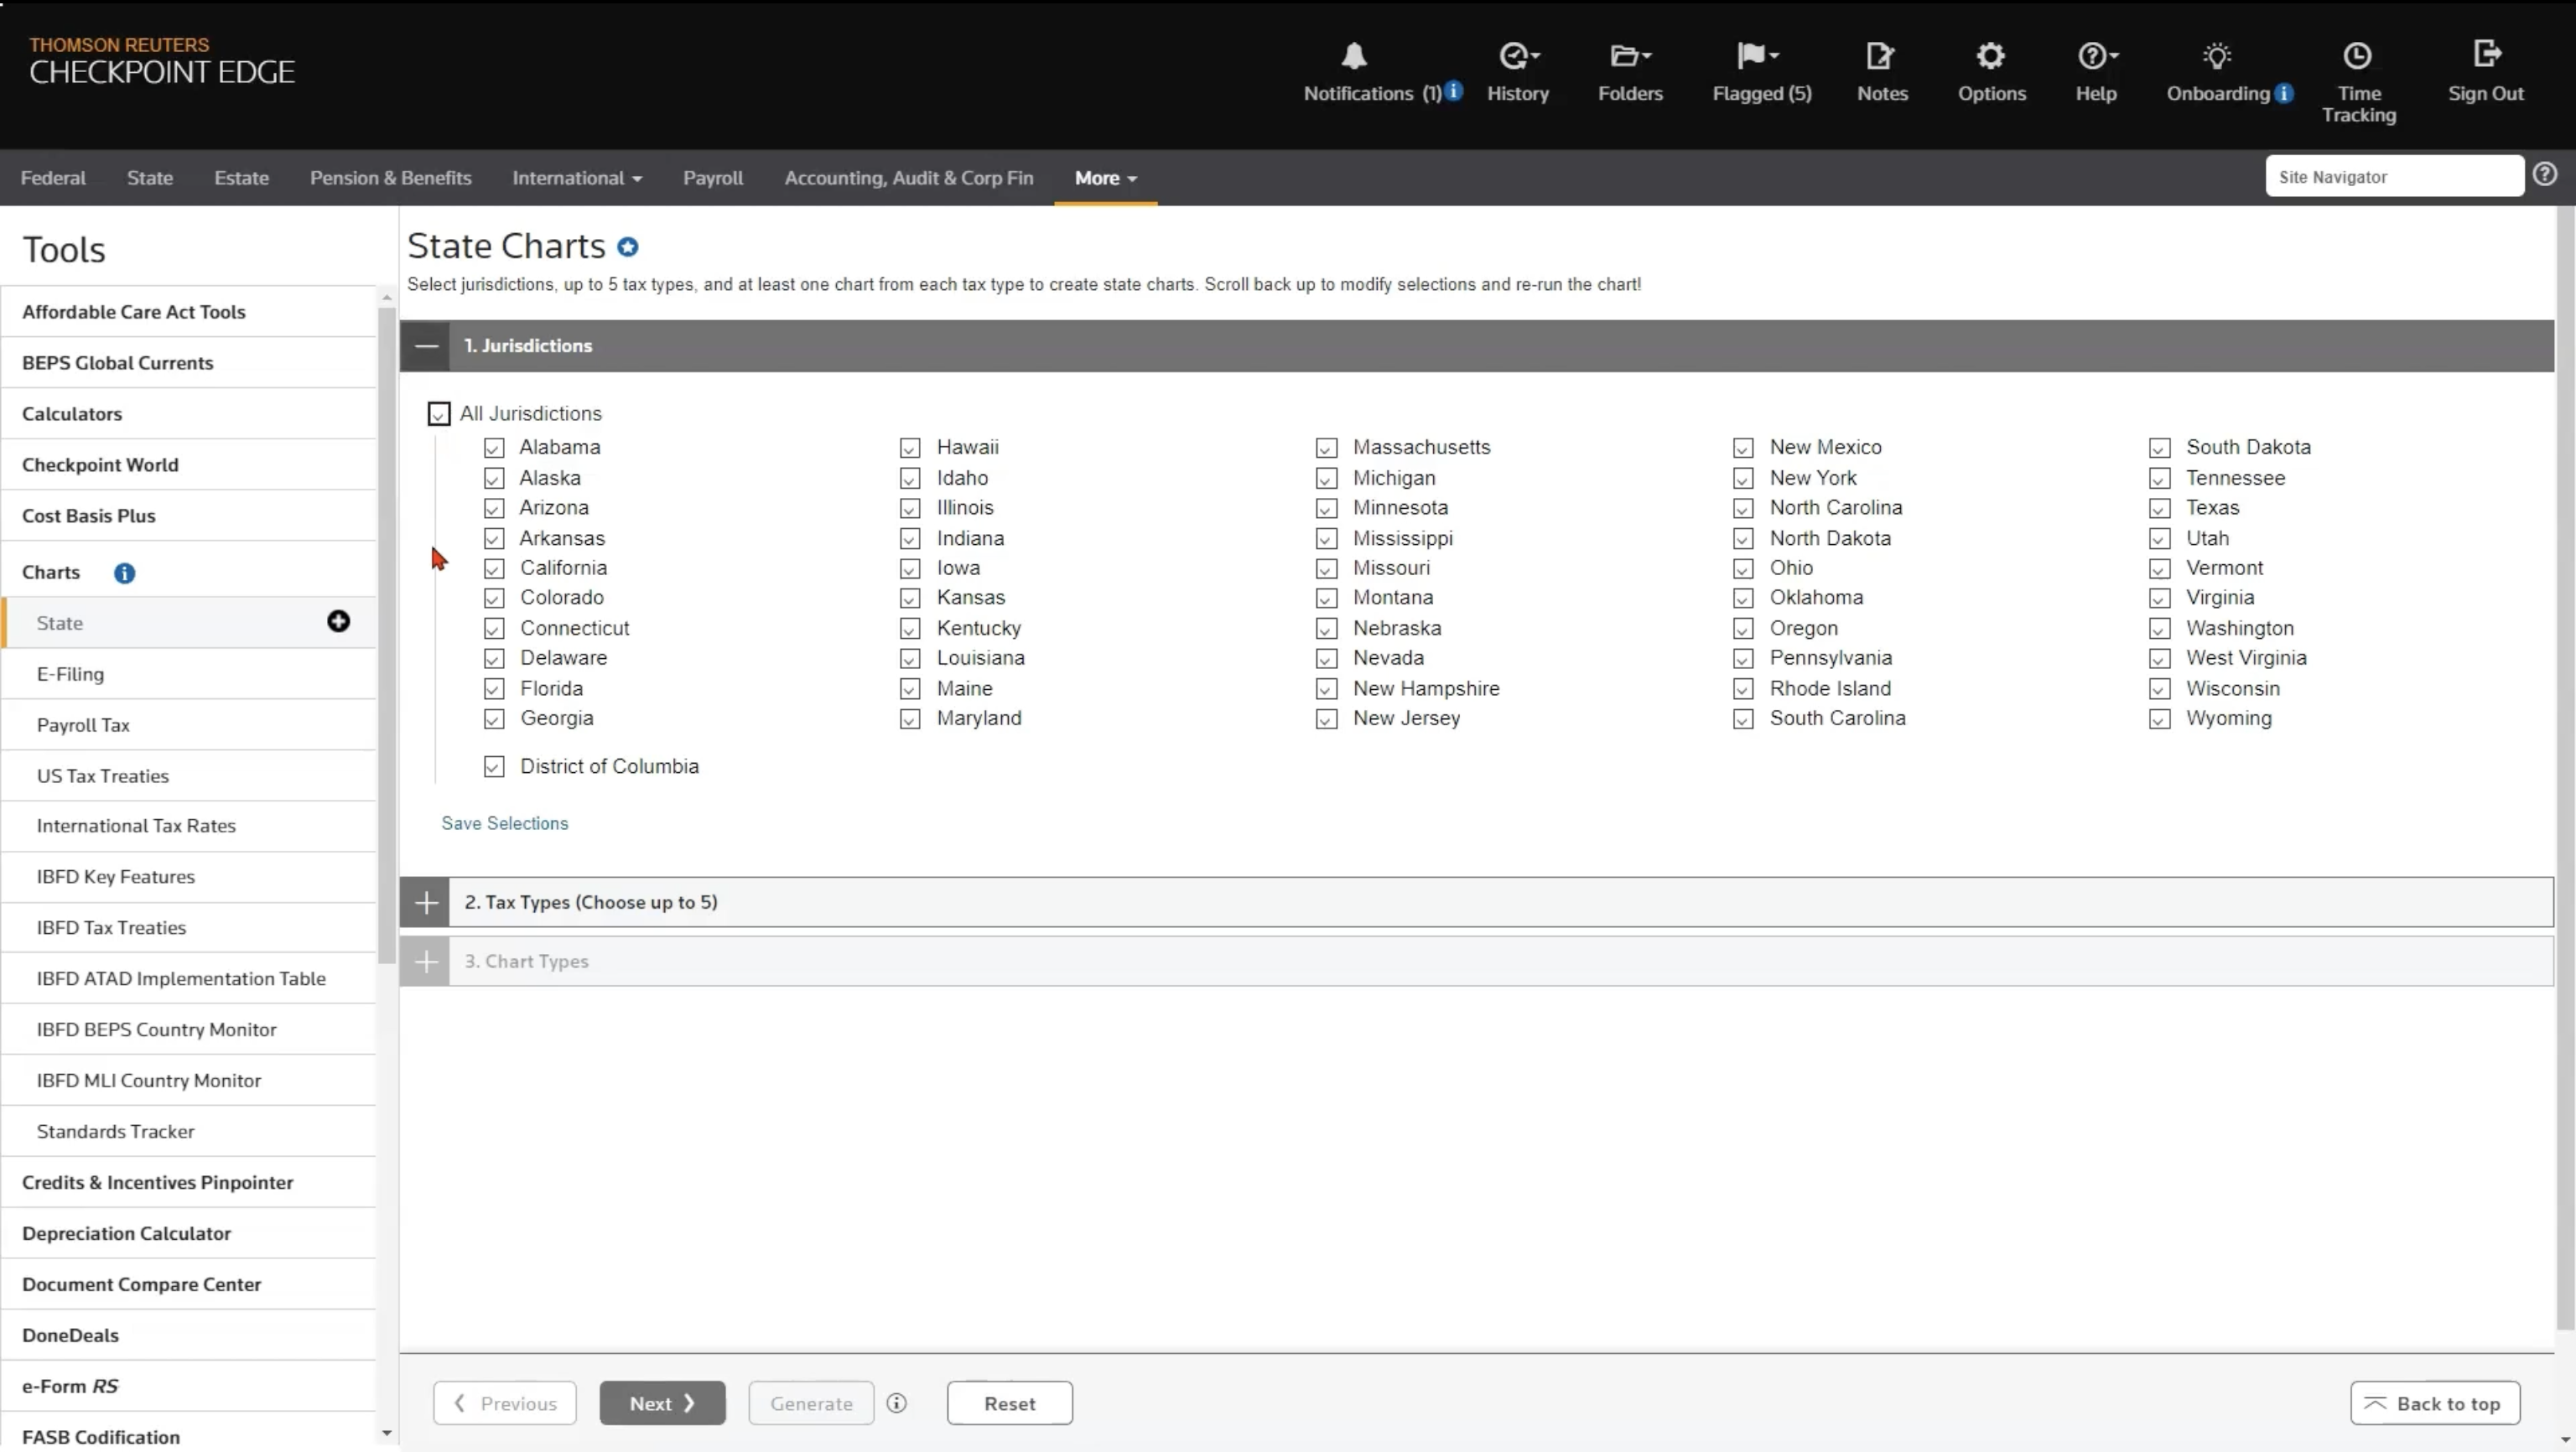Click plus icon on State sidebar item
The width and height of the screenshot is (2576, 1452).
[338, 622]
